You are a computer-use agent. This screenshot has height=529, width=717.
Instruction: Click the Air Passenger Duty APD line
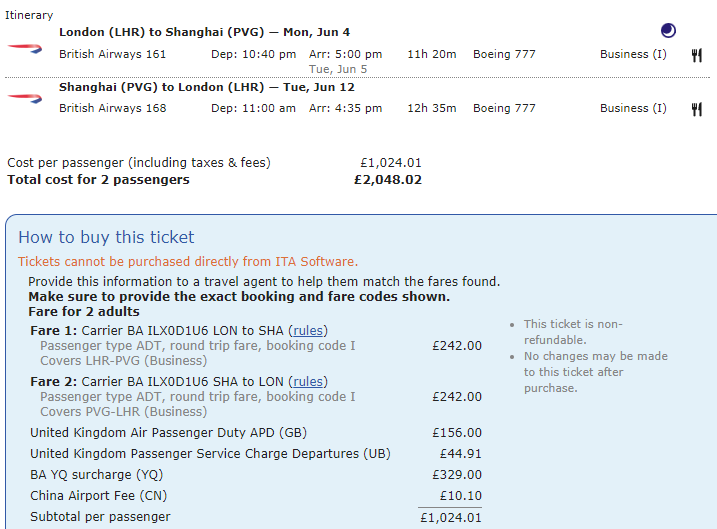[x=168, y=433]
